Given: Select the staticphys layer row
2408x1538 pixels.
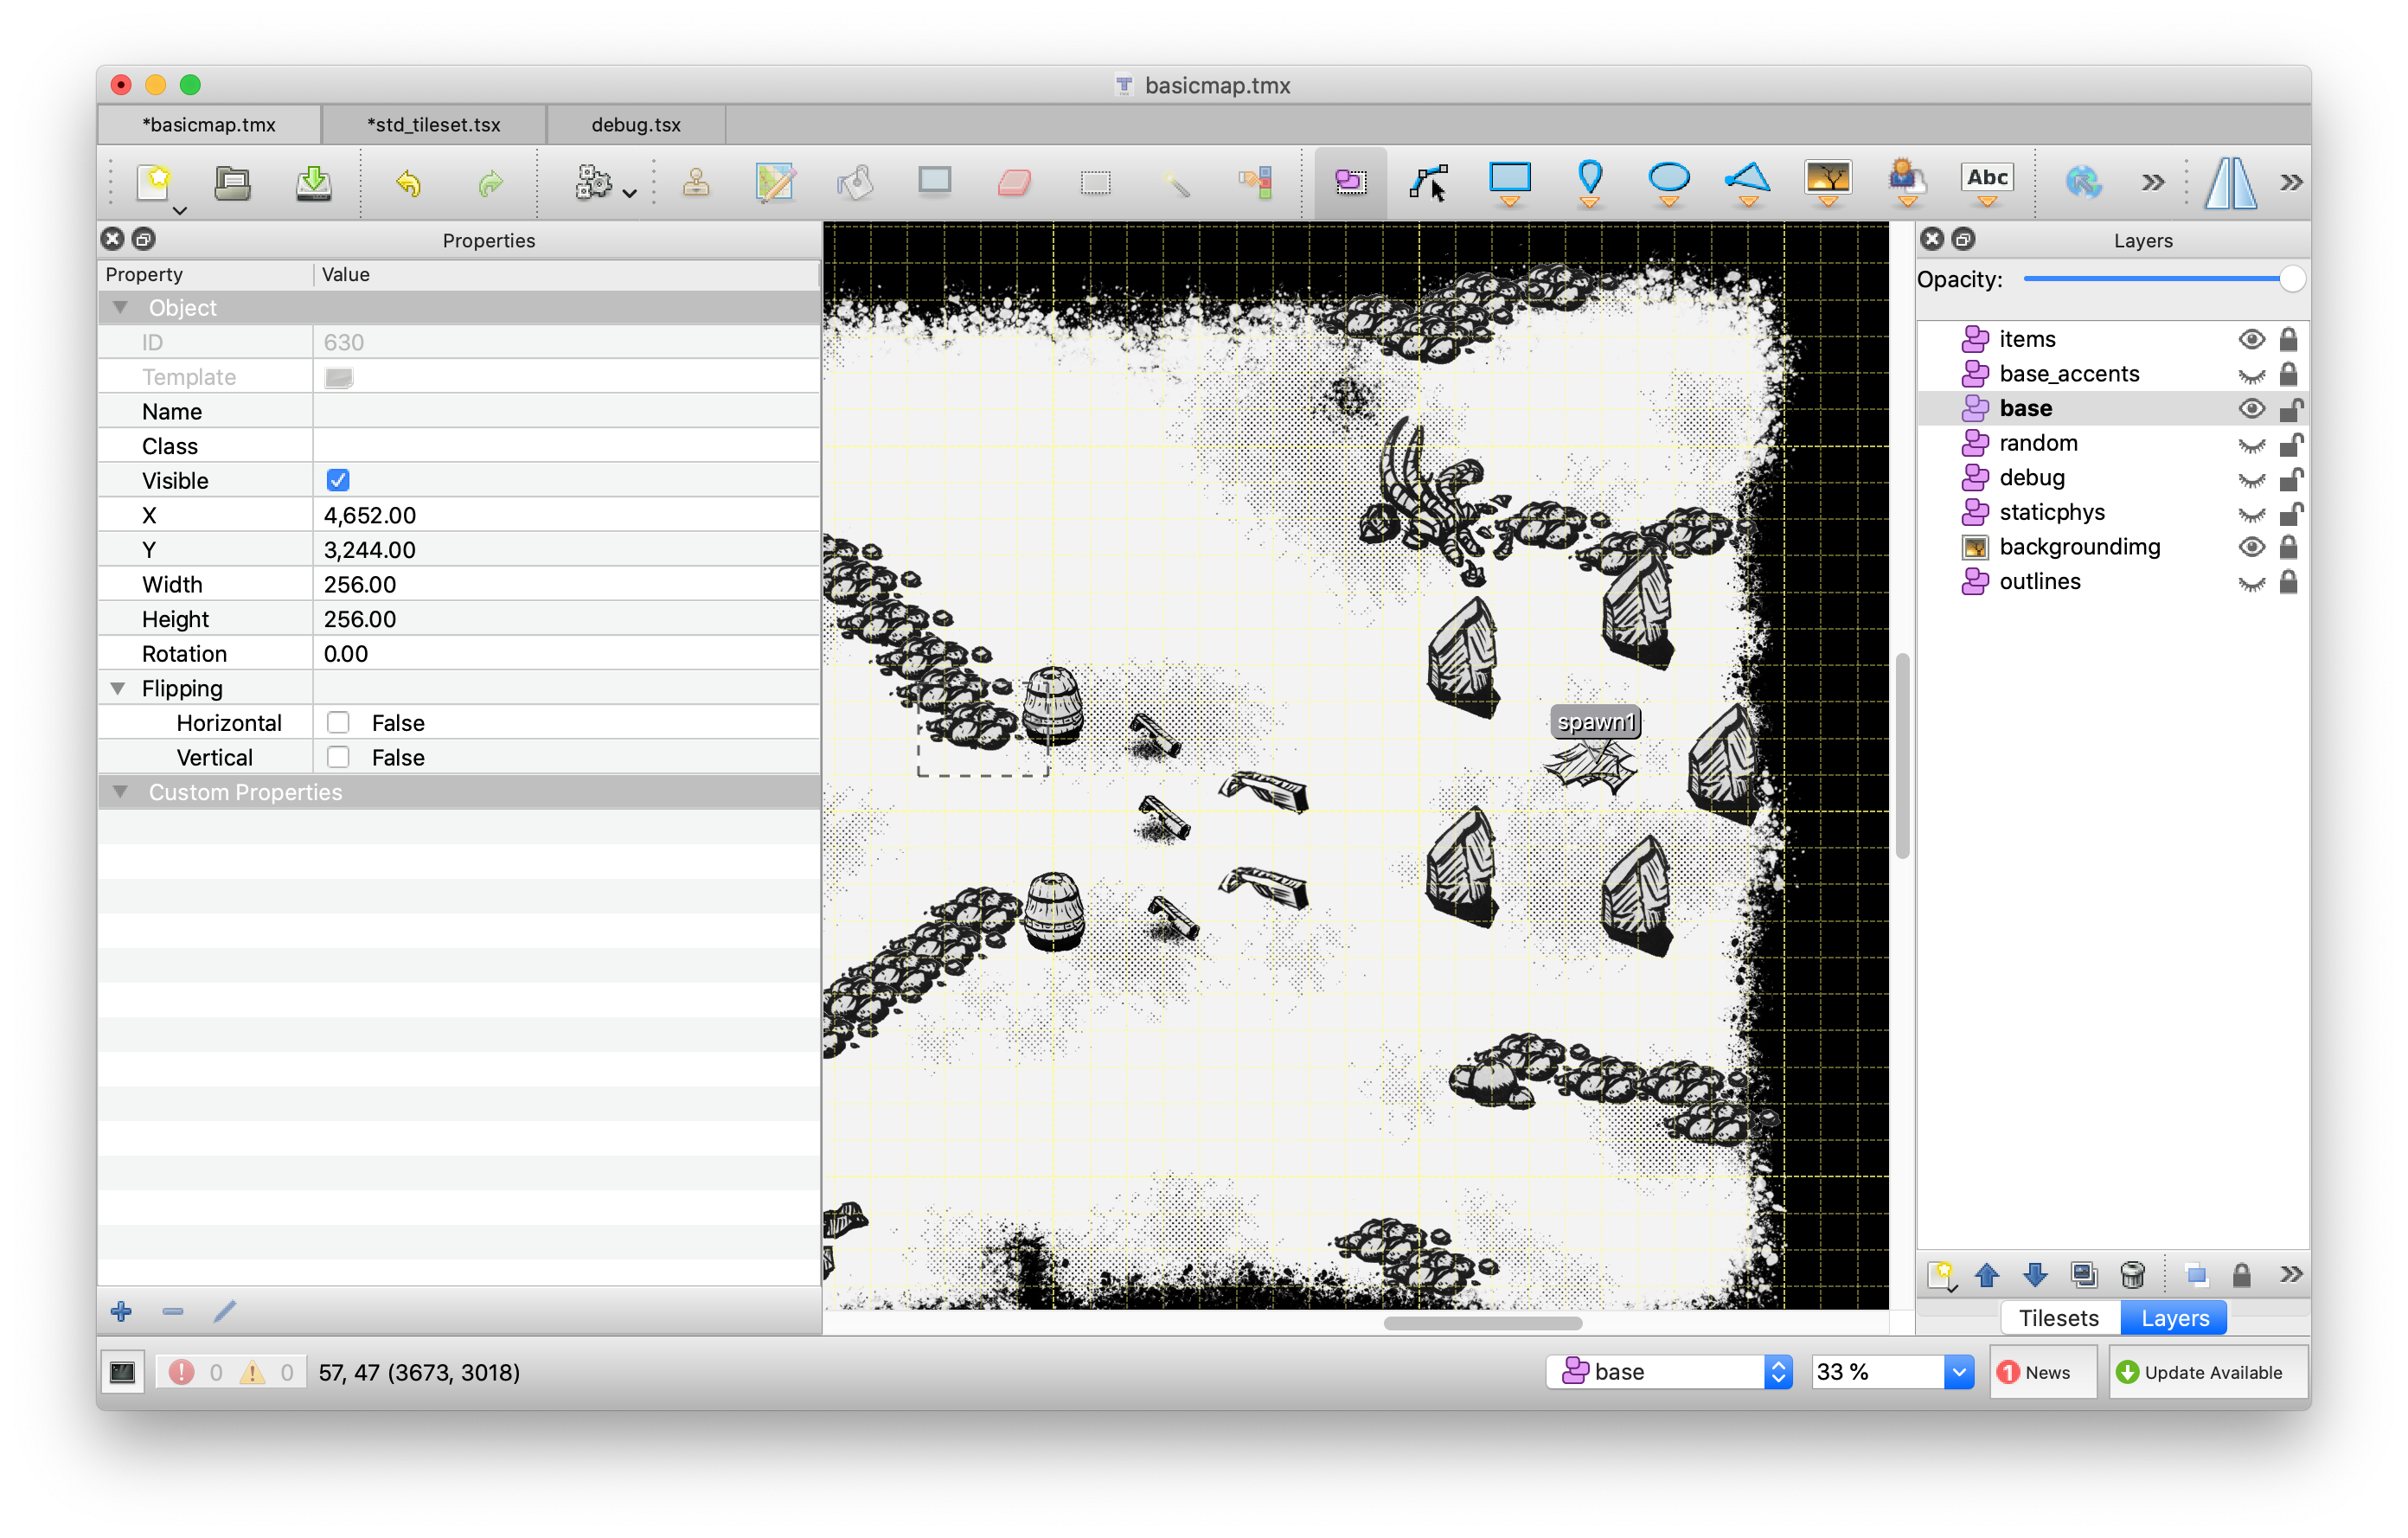Looking at the screenshot, I should click(2112, 513).
